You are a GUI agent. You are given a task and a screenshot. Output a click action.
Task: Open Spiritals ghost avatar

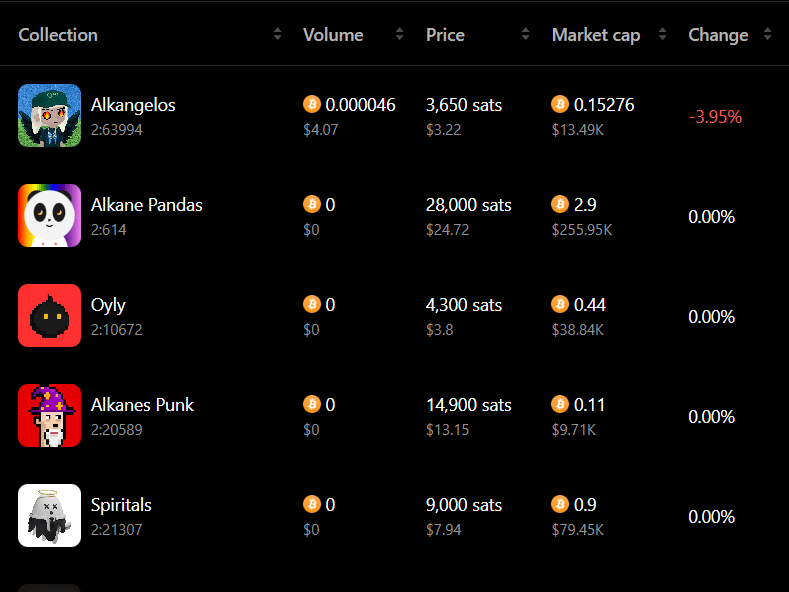[x=49, y=515]
